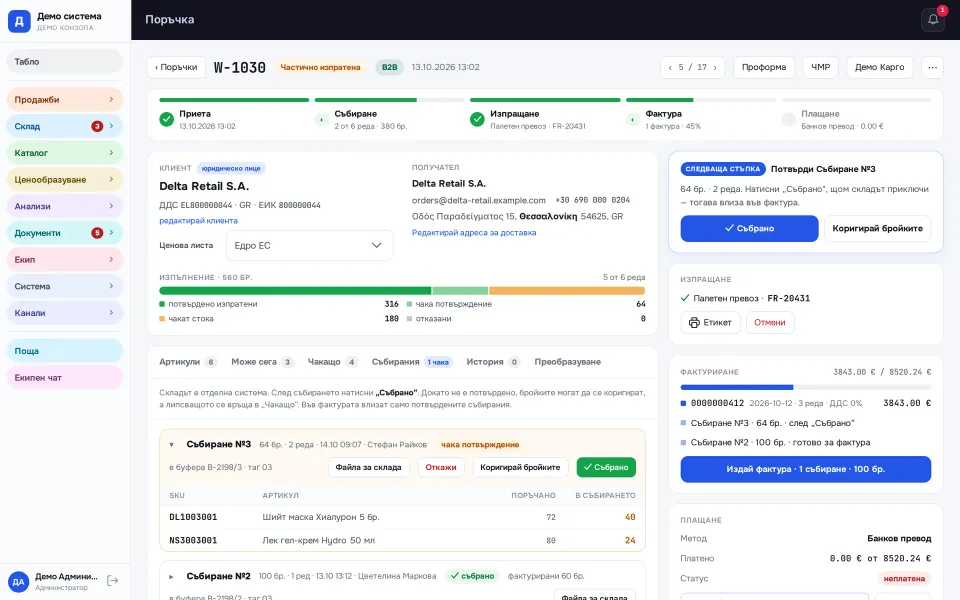Click the Проформа button
This screenshot has height=600, width=960.
pyautogui.click(x=763, y=67)
